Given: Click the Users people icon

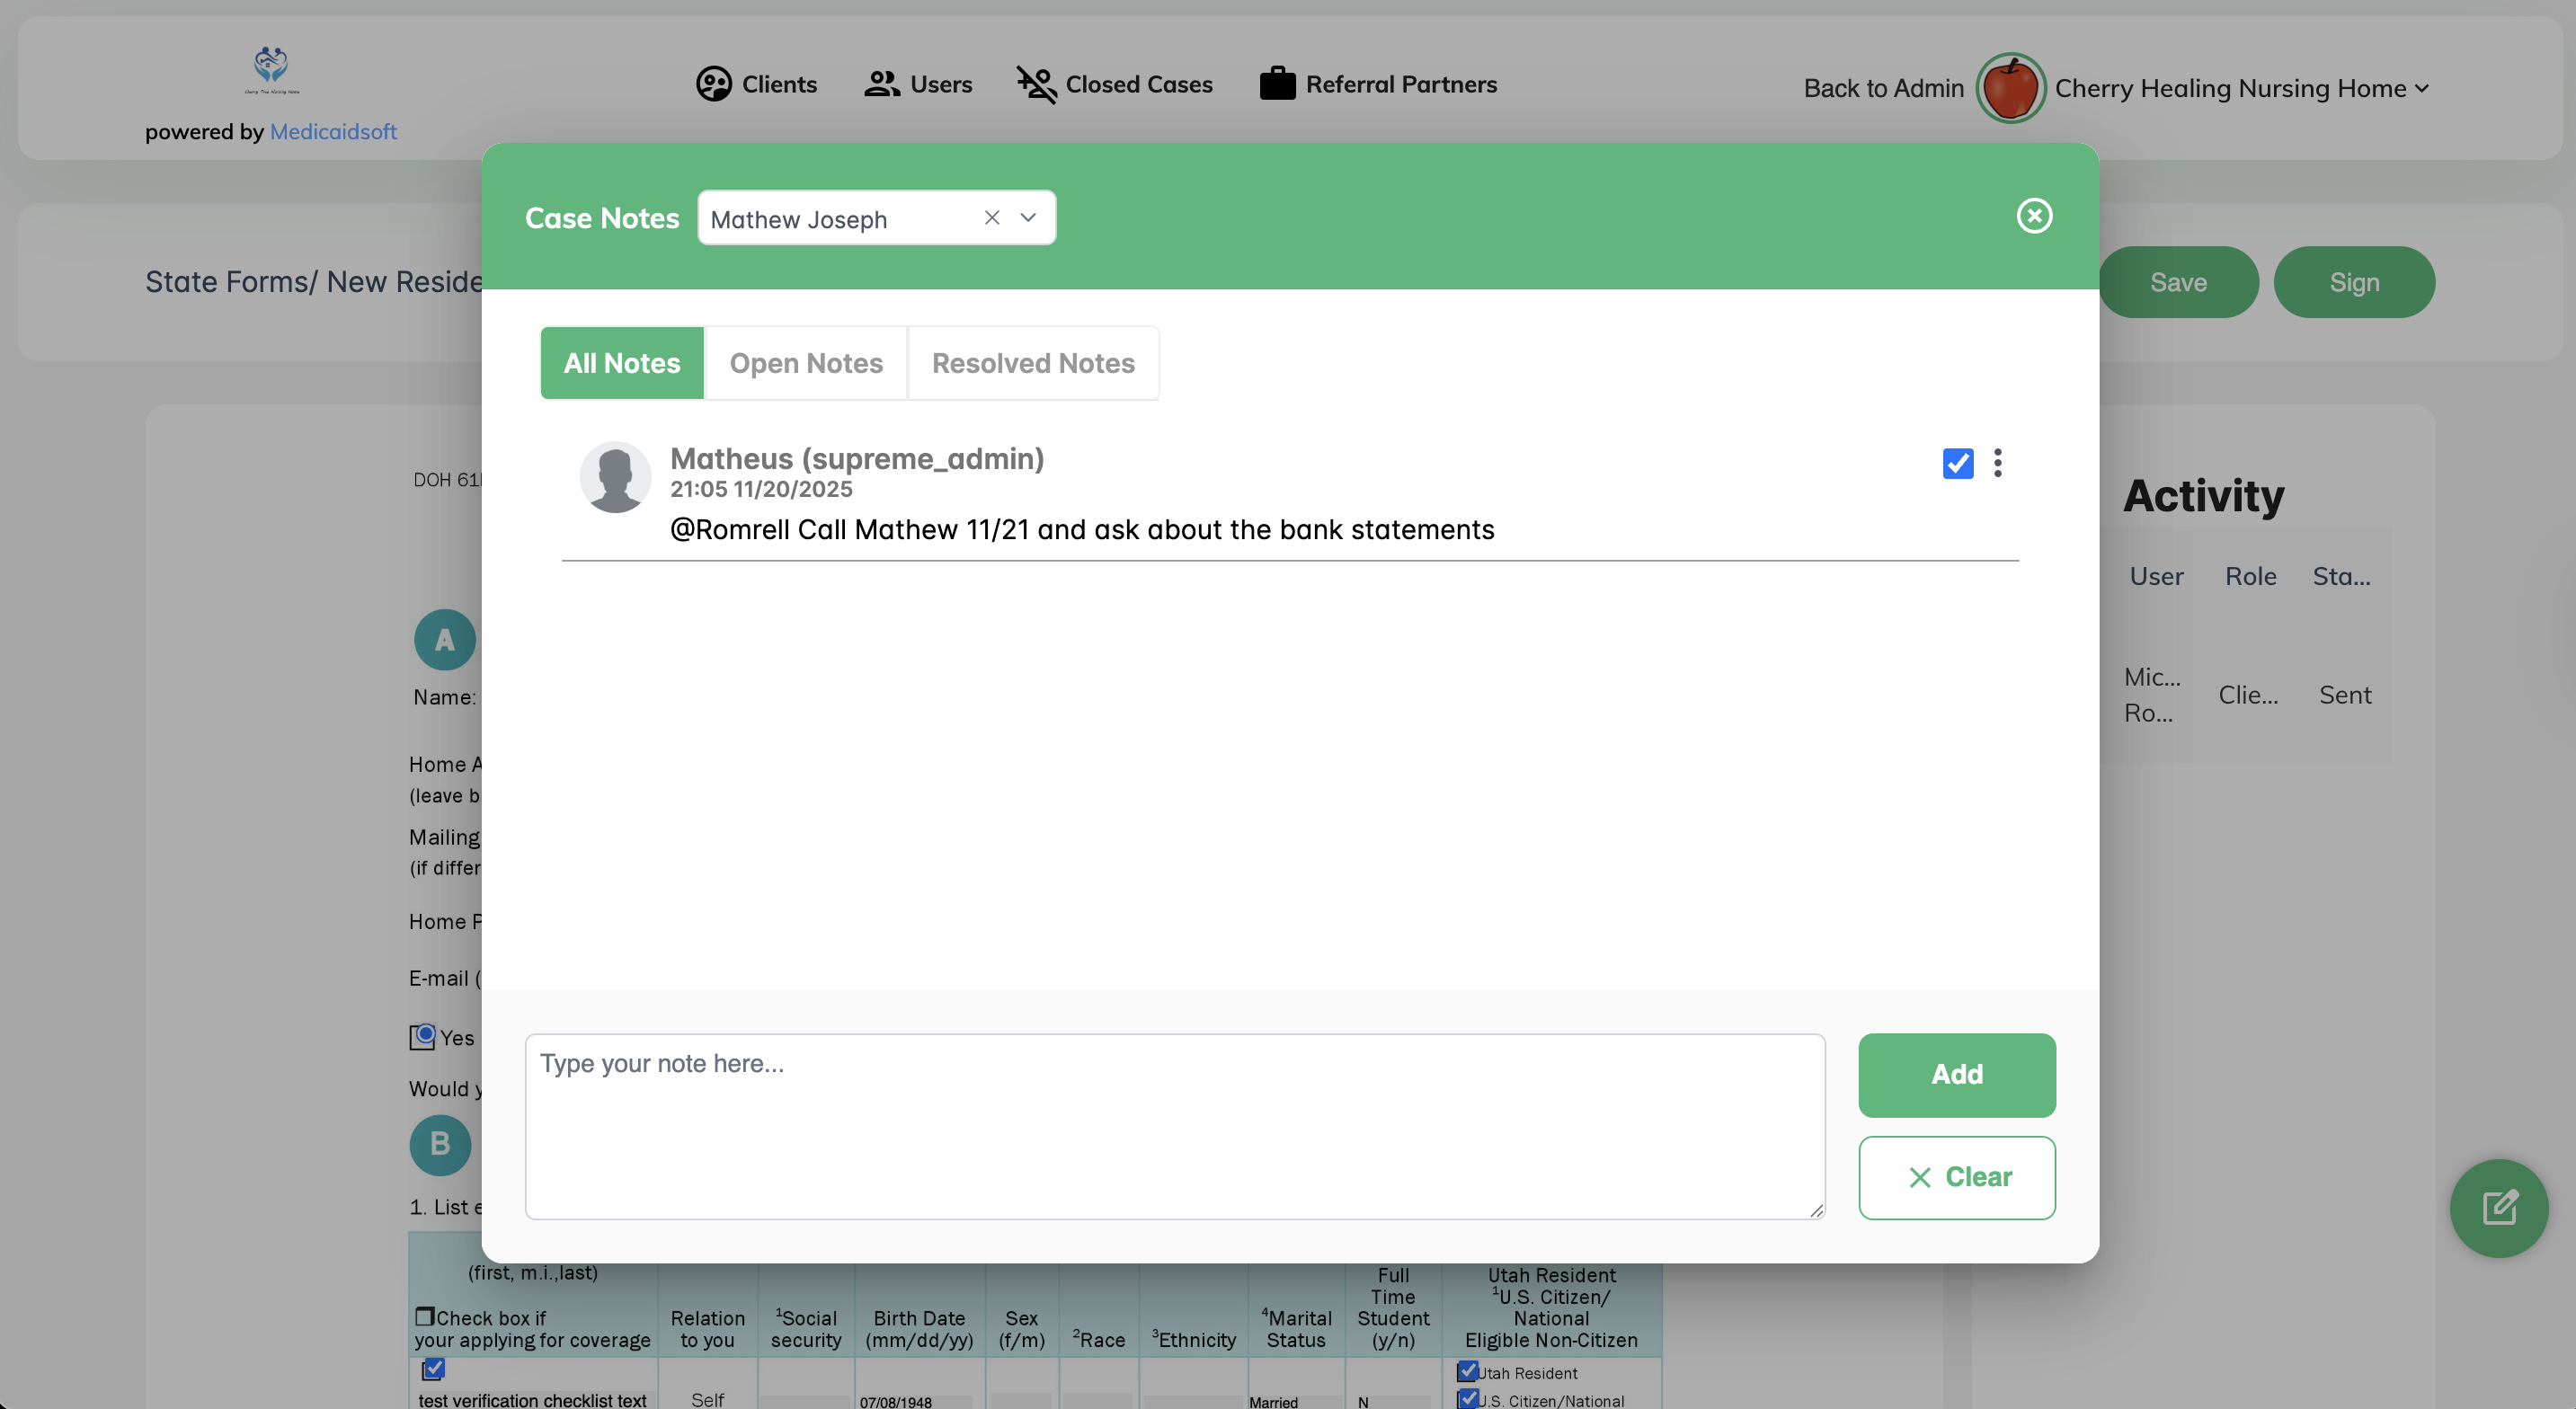Looking at the screenshot, I should (881, 84).
